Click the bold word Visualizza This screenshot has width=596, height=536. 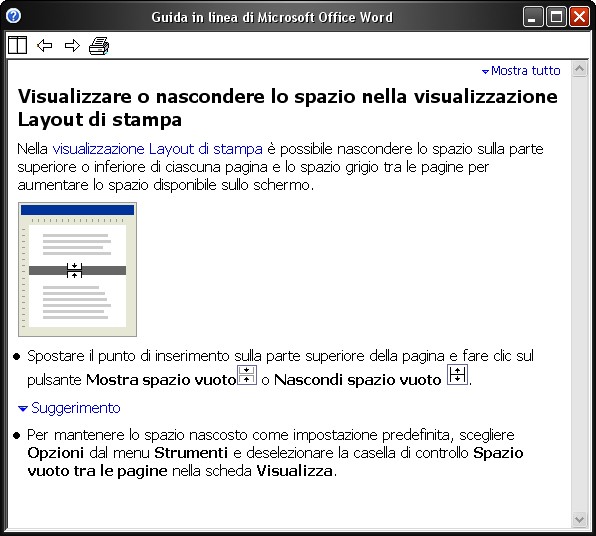click(295, 471)
